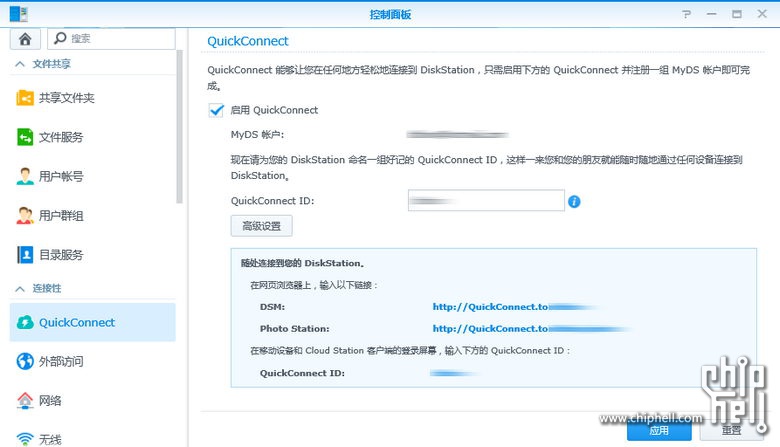Open the 用户群组 group icon

(25, 215)
